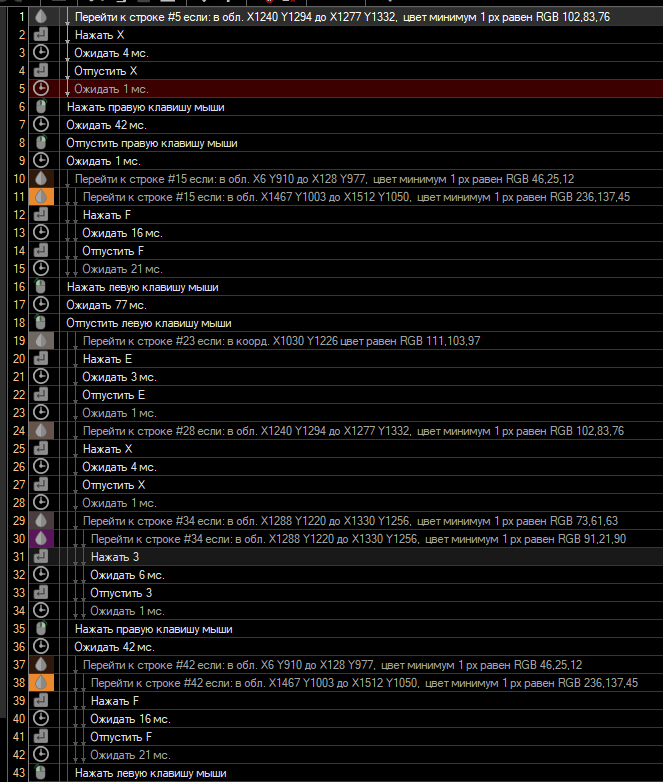Click the keyboard icon on row 25

tap(41, 449)
